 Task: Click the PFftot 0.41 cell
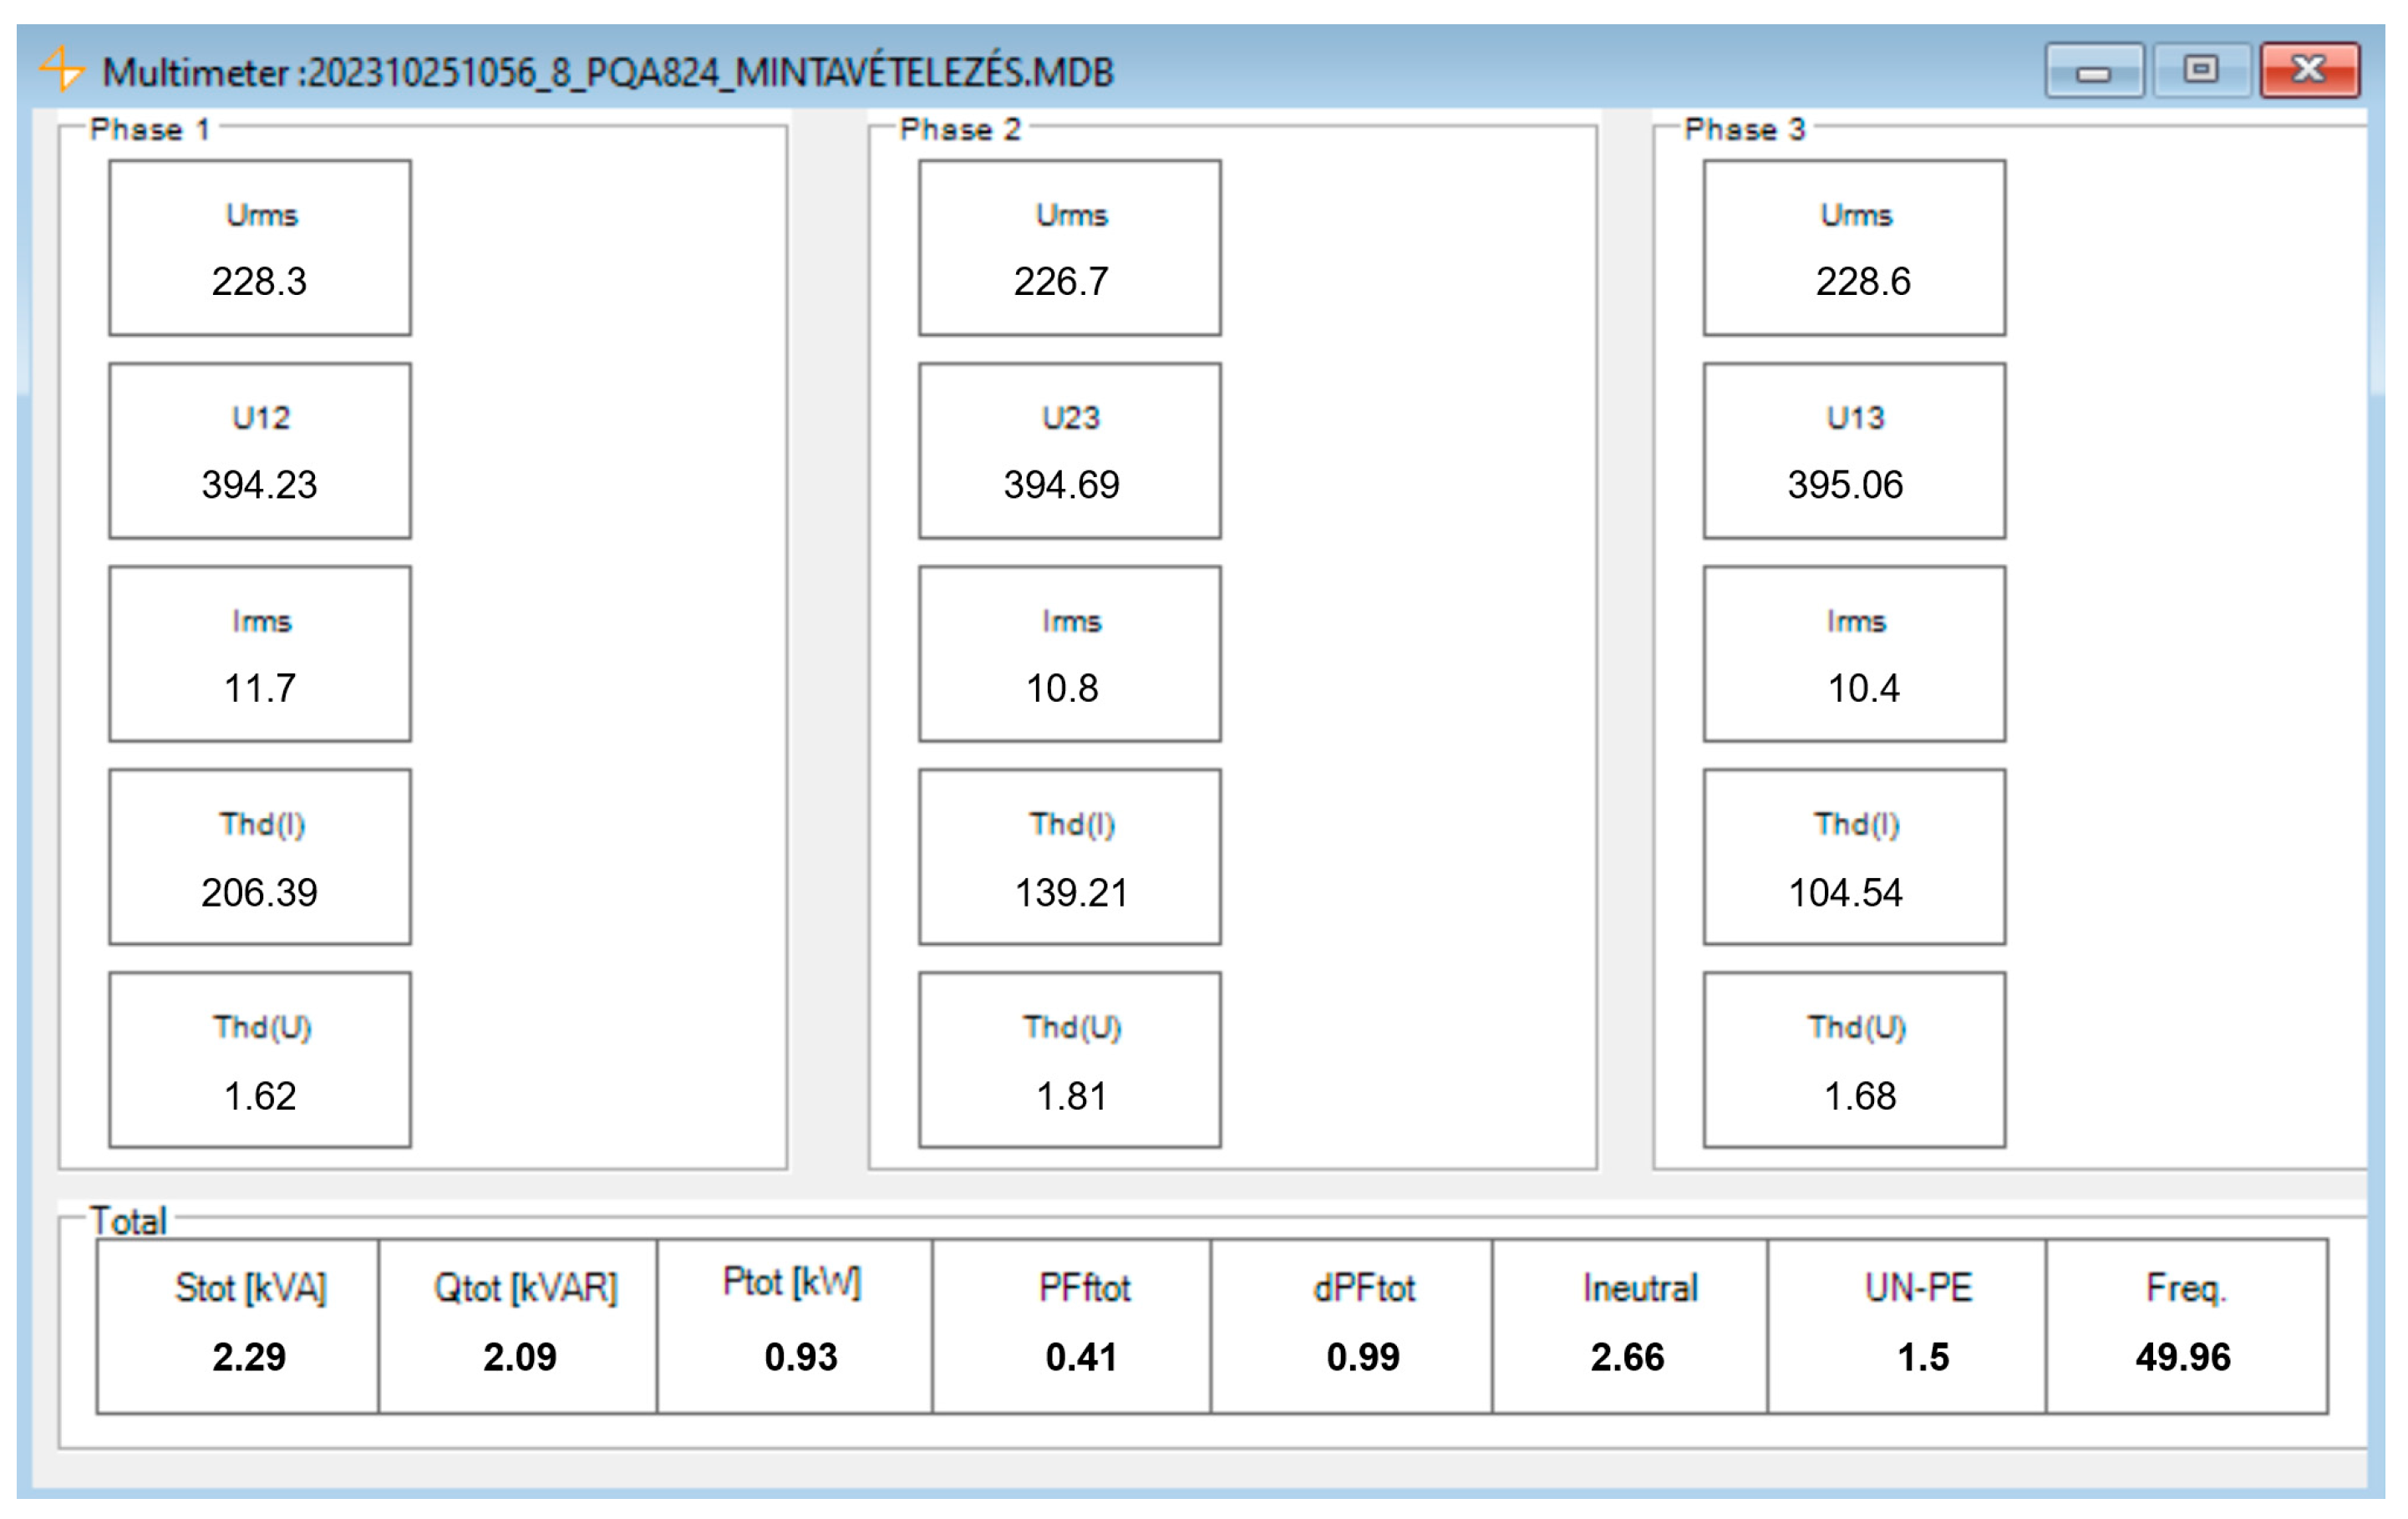pyautogui.click(x=1071, y=1326)
